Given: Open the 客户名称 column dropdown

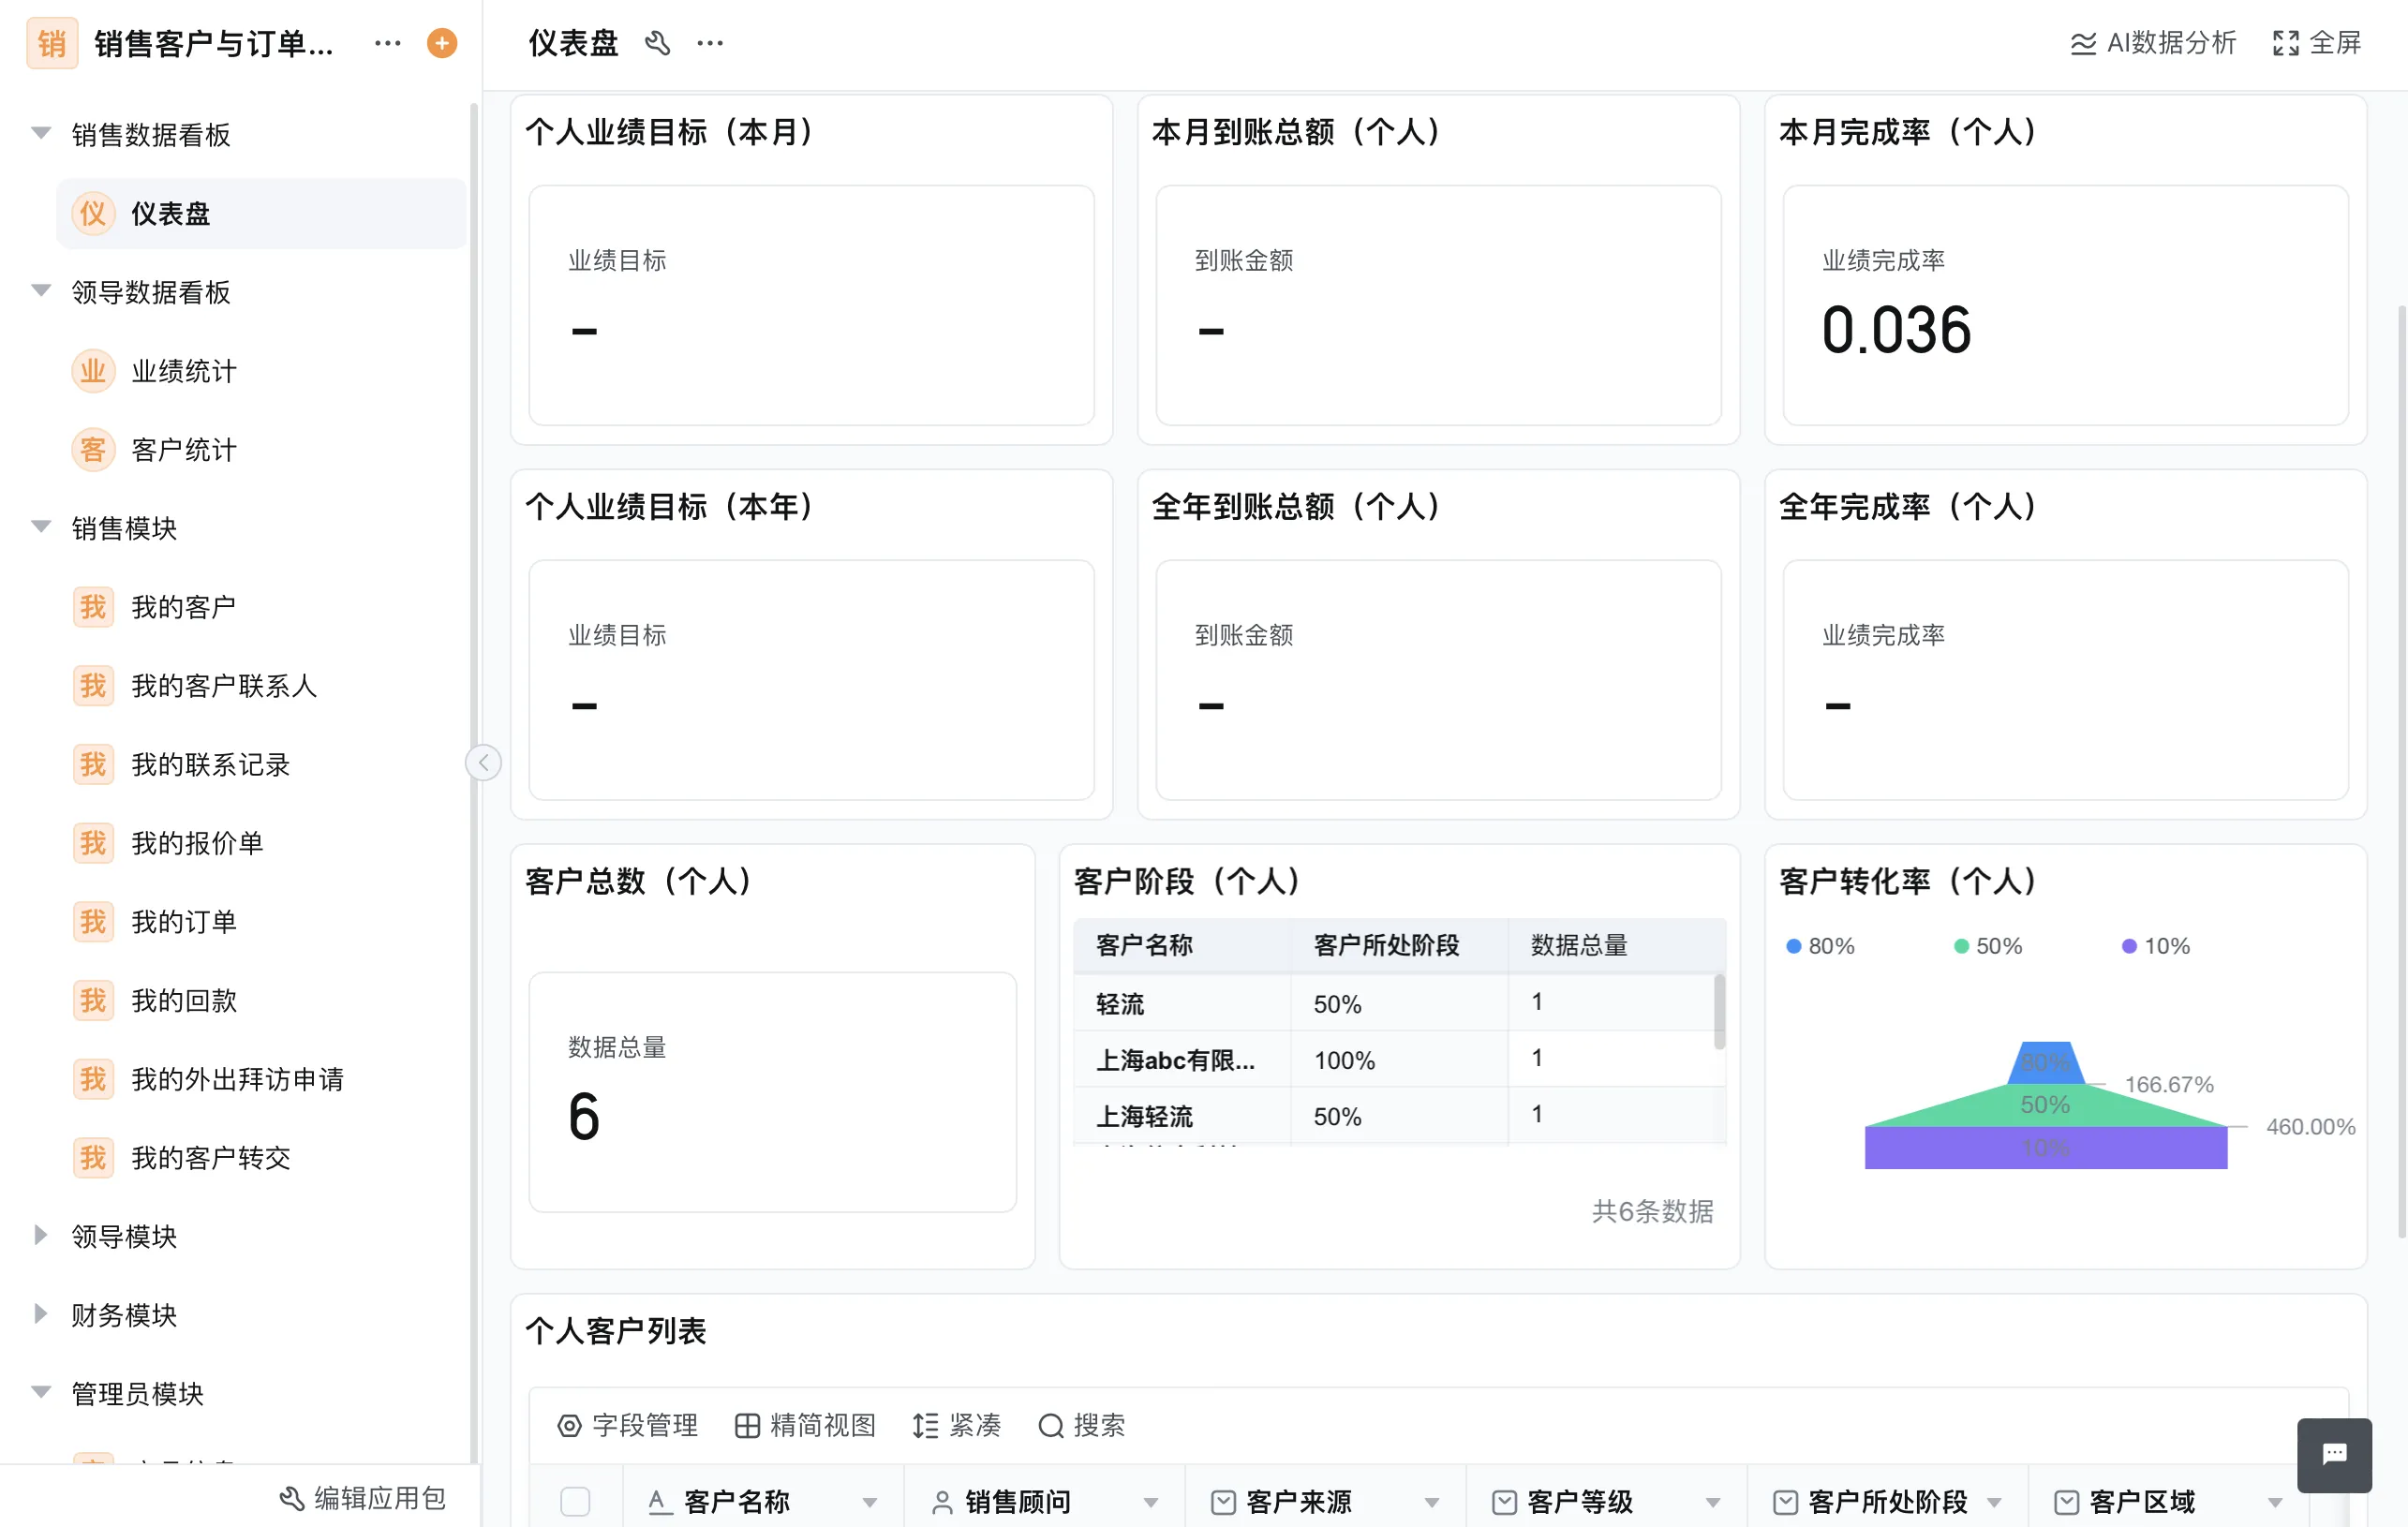Looking at the screenshot, I should [869, 1501].
